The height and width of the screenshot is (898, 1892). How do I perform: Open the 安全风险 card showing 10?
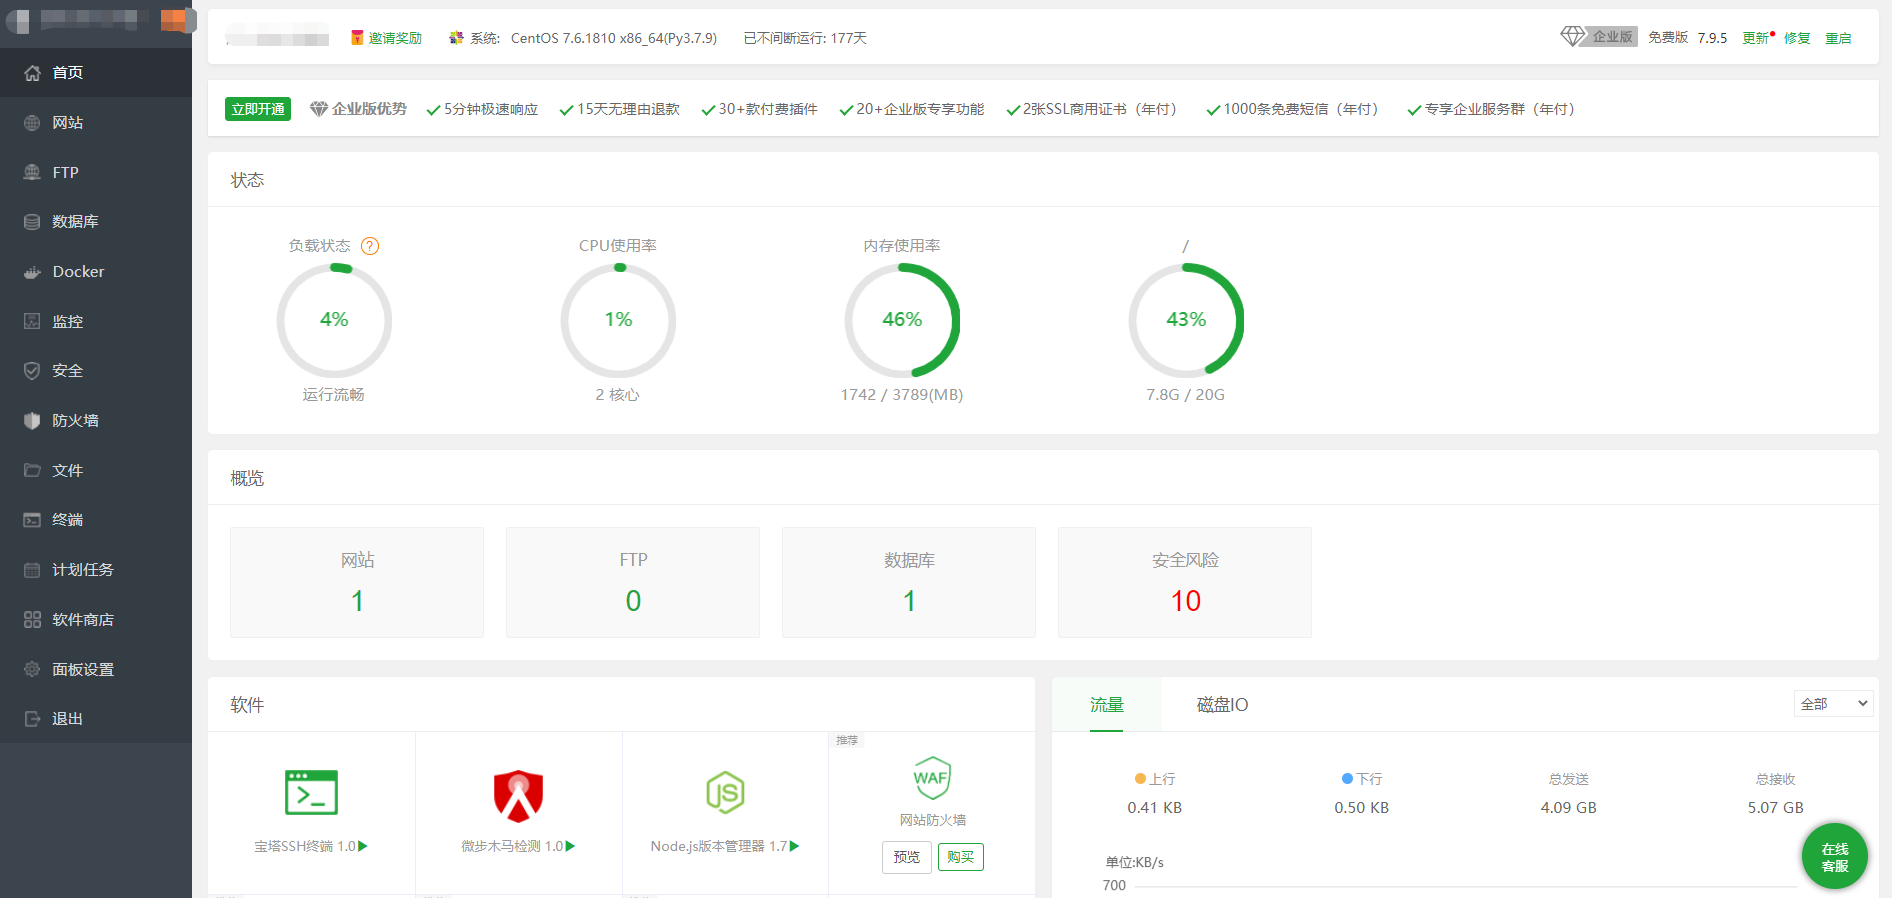(1184, 582)
